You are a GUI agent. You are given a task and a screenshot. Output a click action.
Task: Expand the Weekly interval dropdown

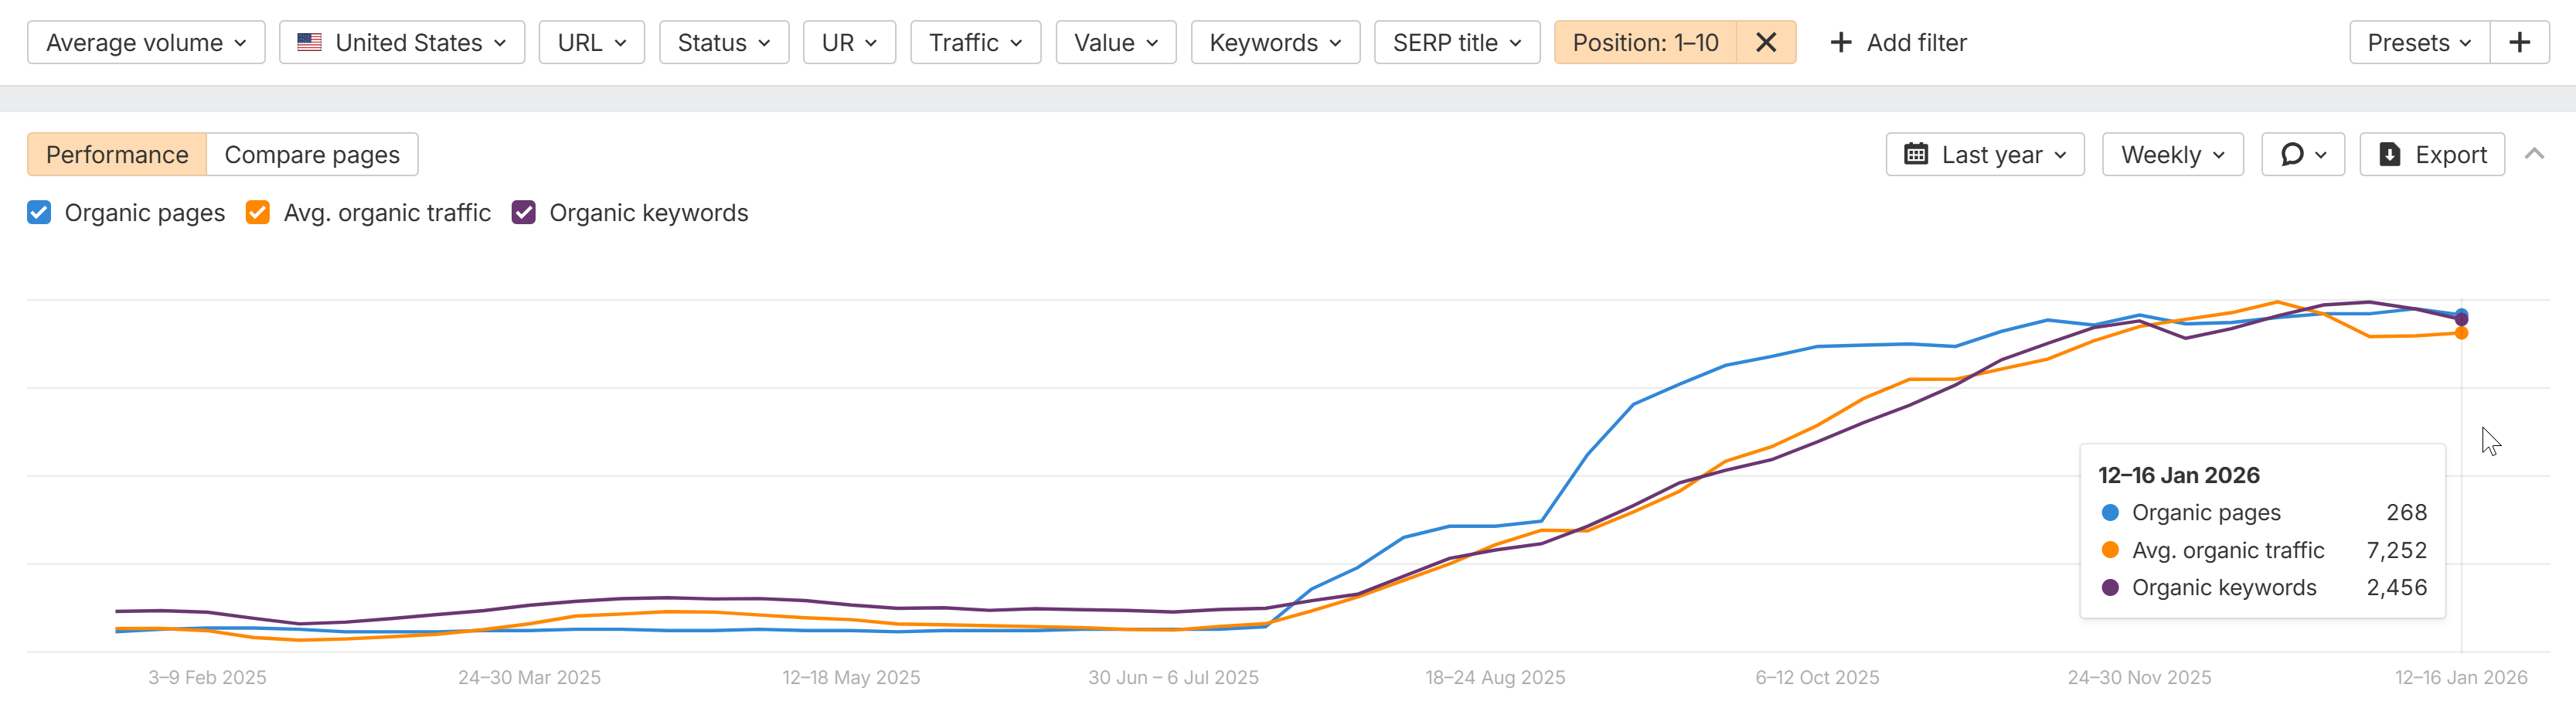click(2172, 155)
